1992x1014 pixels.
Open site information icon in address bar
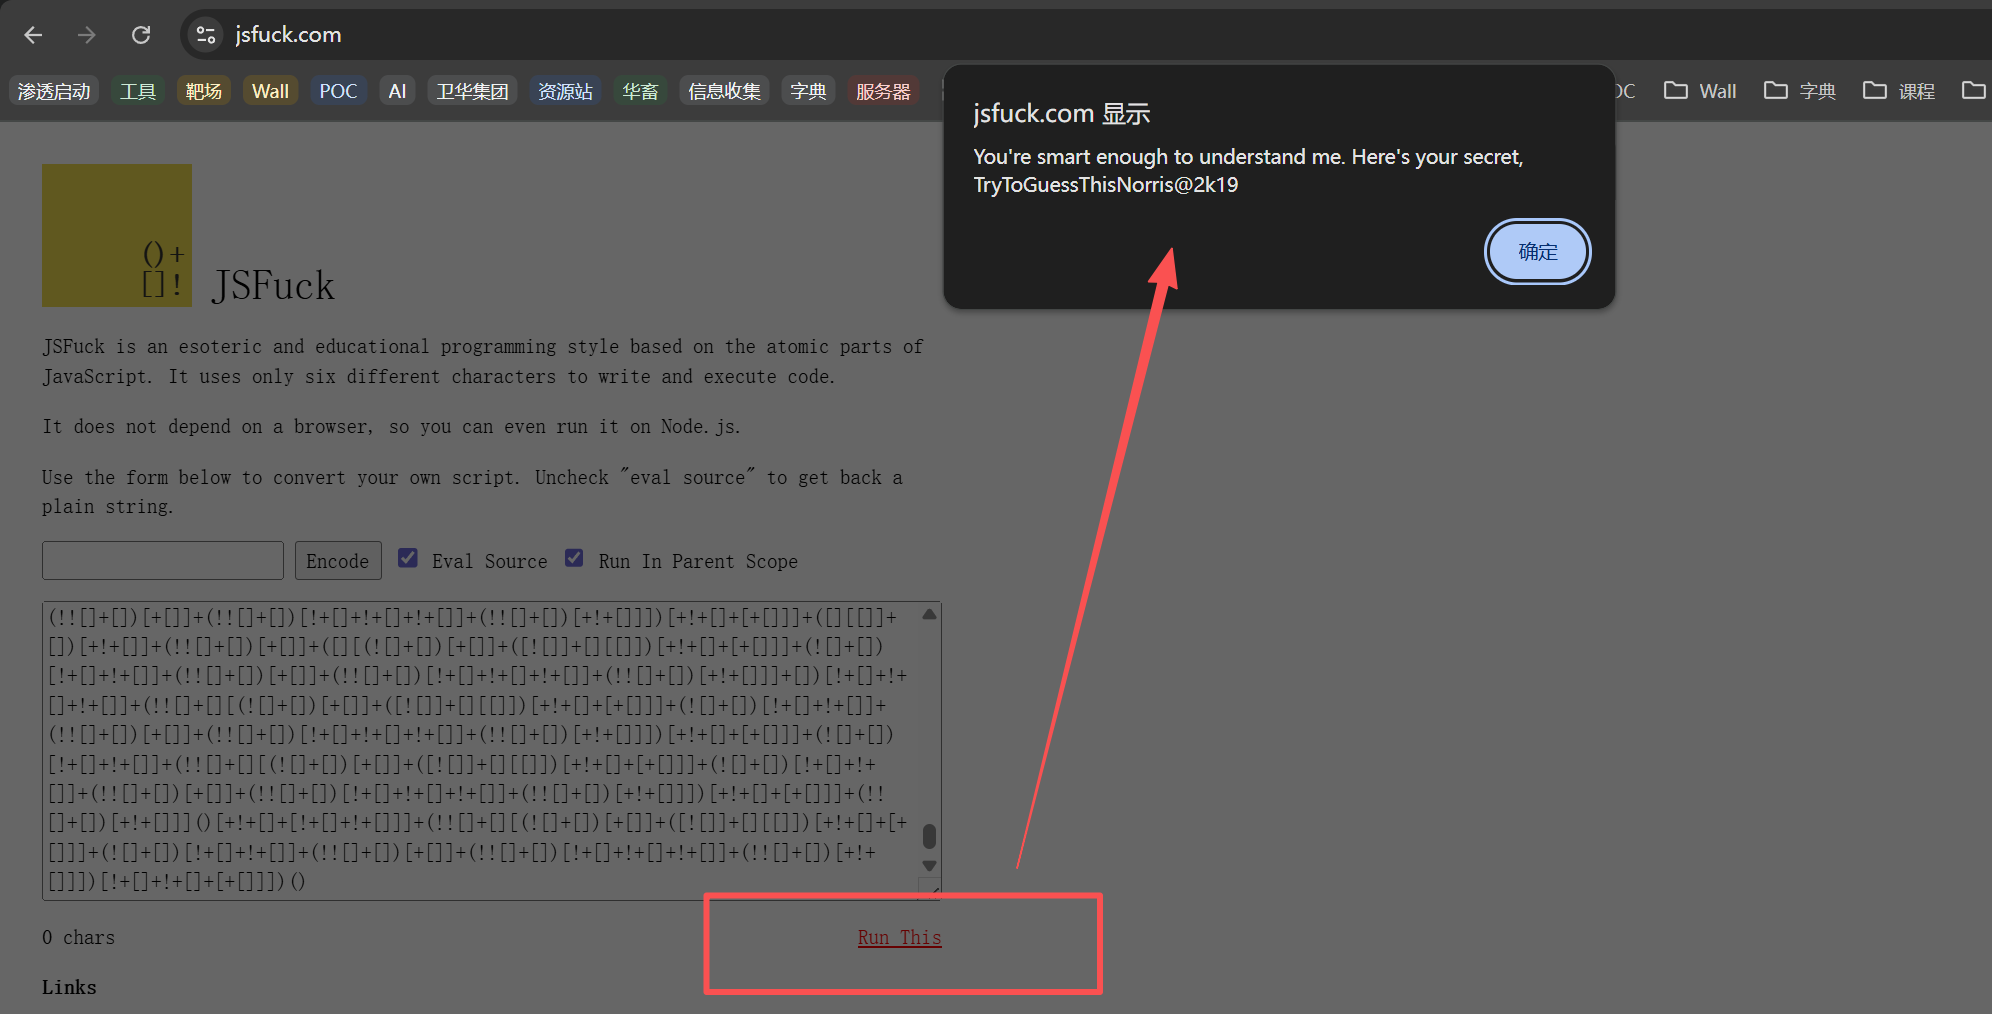(206, 35)
